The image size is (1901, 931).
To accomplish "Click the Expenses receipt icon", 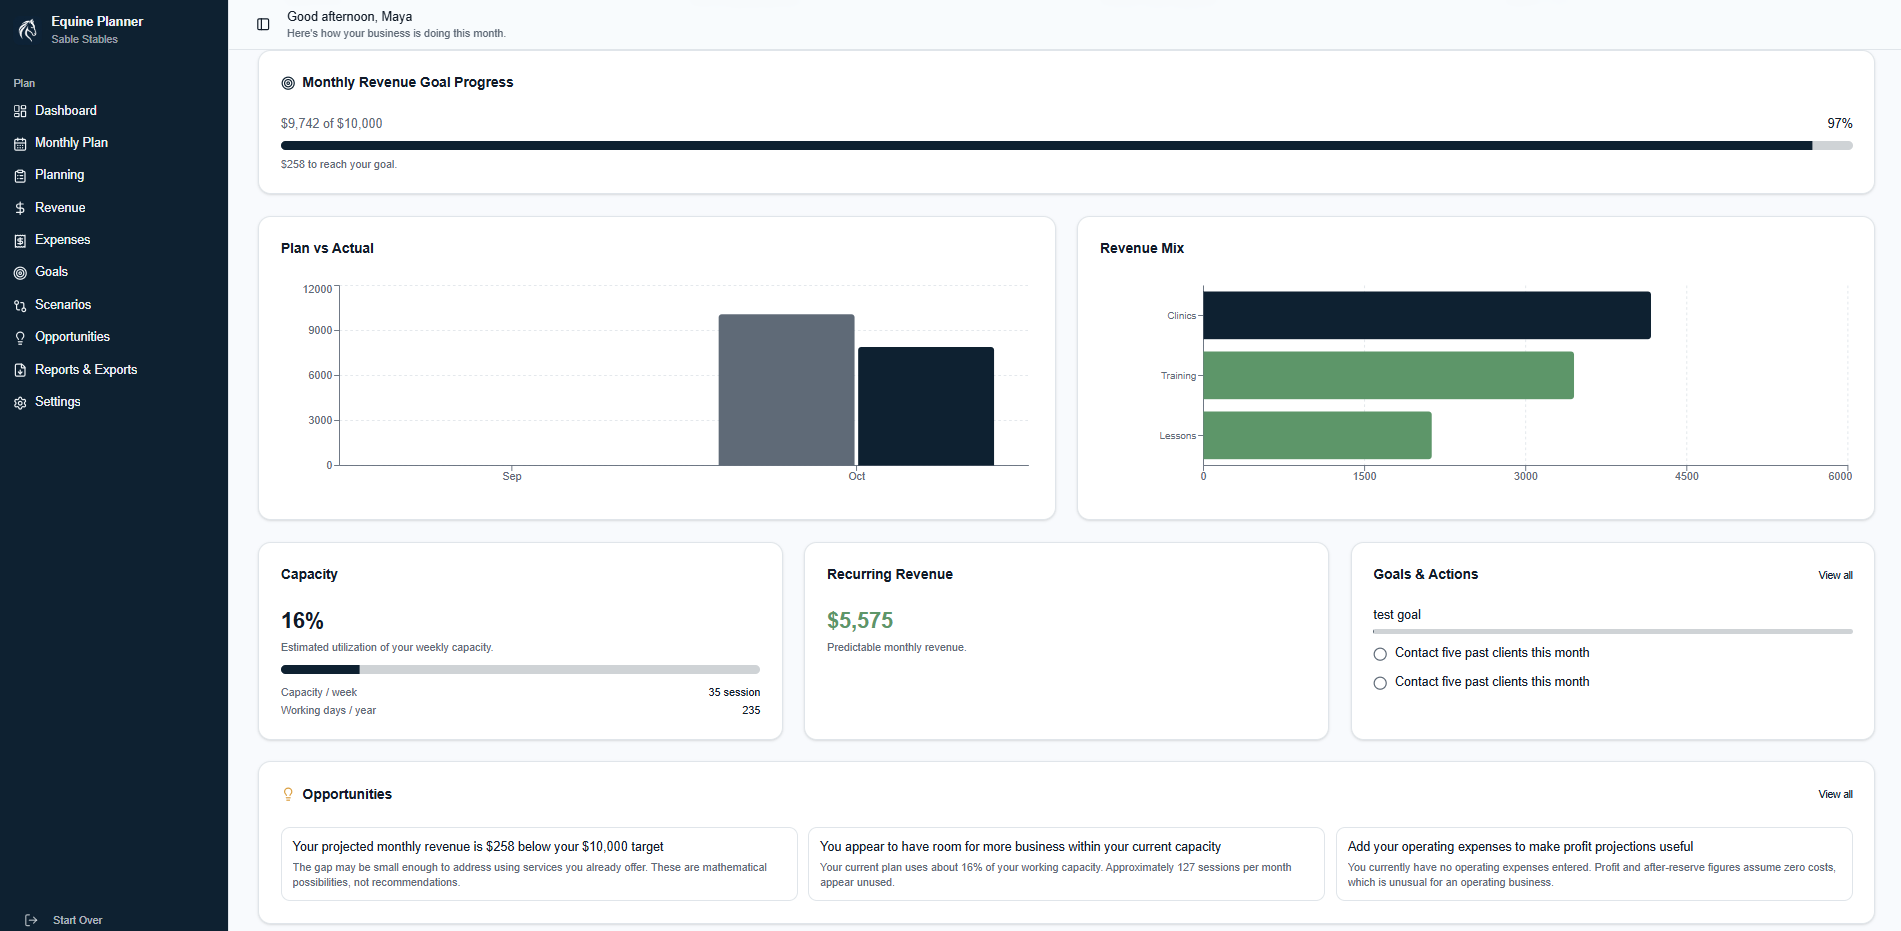I will [x=20, y=241].
